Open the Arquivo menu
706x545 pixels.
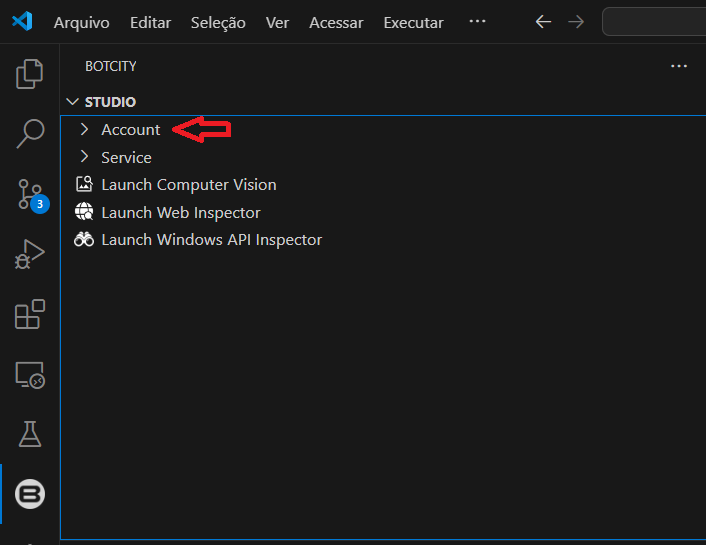(81, 22)
